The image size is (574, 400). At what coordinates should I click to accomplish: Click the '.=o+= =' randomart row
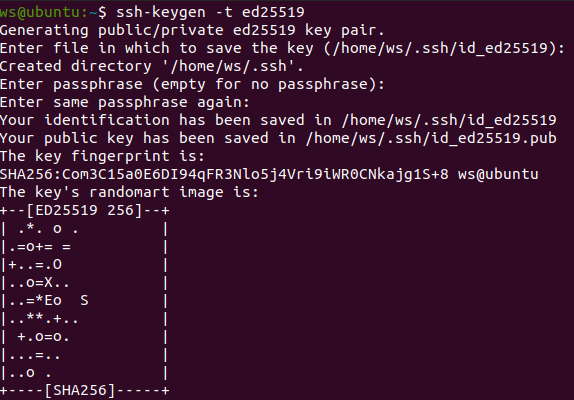tap(40, 247)
